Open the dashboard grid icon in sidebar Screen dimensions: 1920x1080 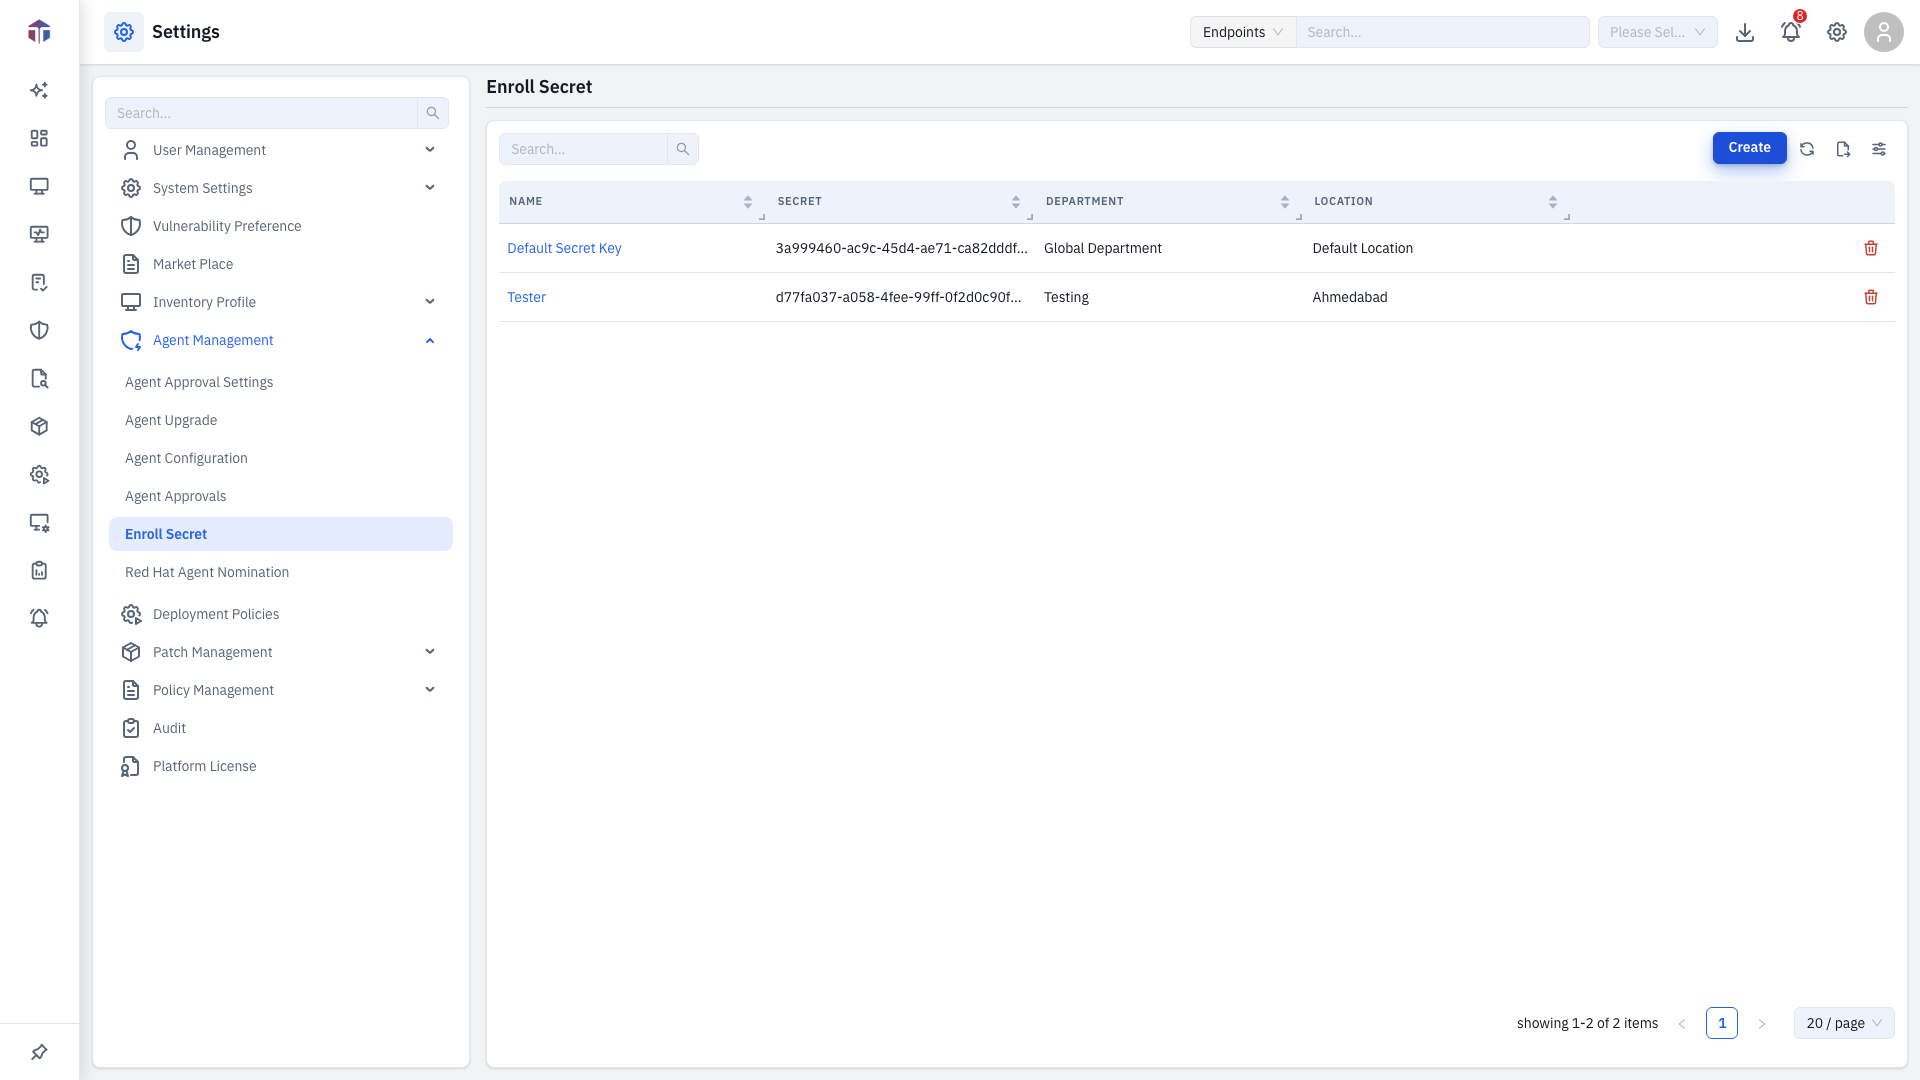pos(39,138)
